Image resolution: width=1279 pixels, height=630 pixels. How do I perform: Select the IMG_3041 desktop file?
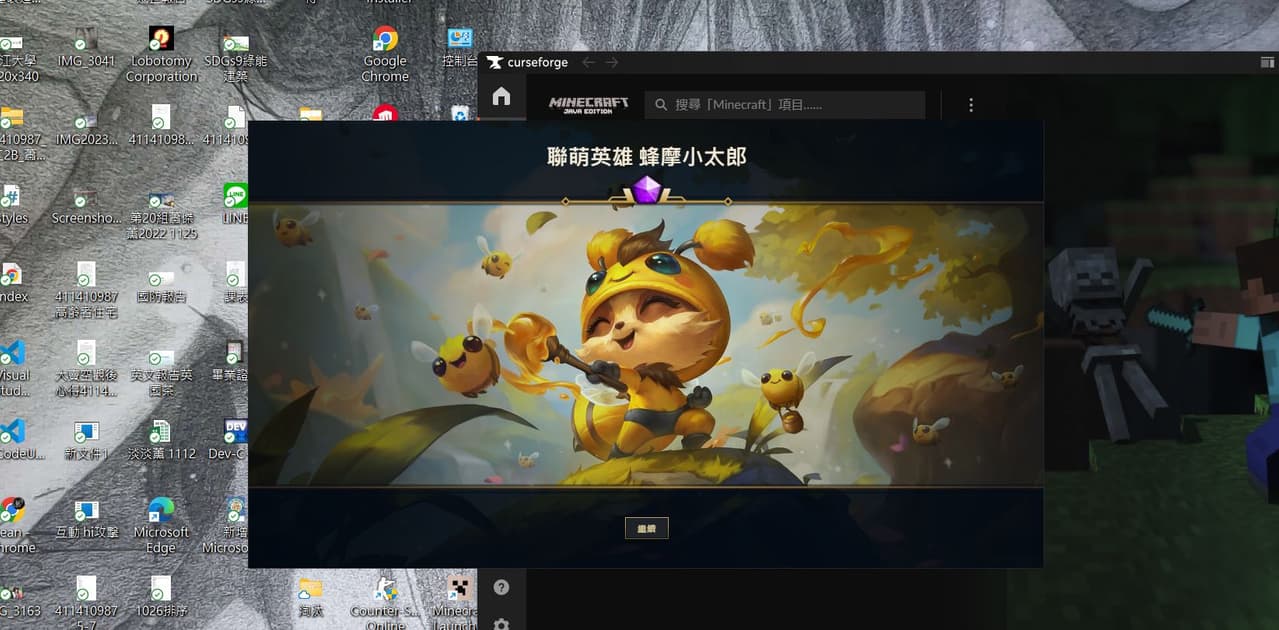tap(86, 48)
